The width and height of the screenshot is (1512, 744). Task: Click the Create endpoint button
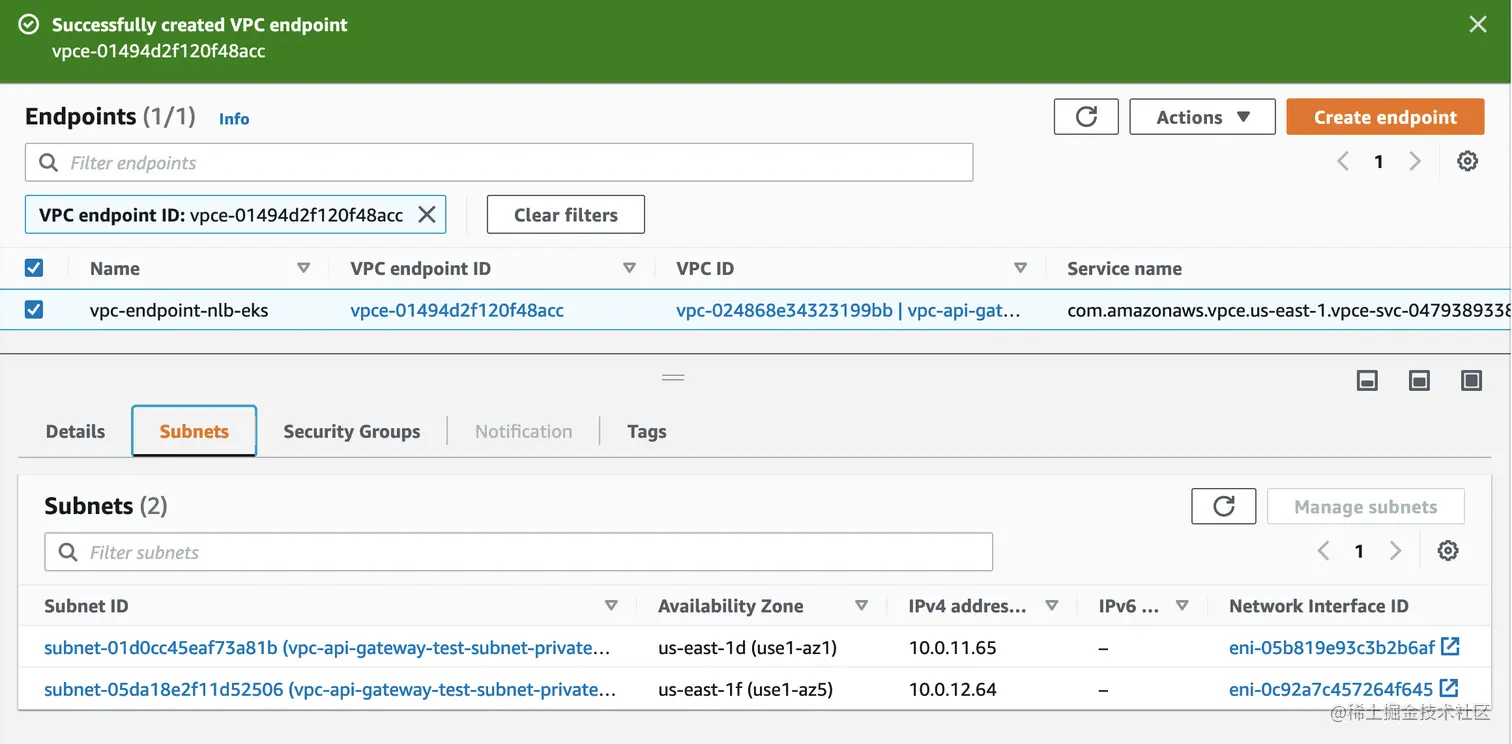(x=1385, y=117)
